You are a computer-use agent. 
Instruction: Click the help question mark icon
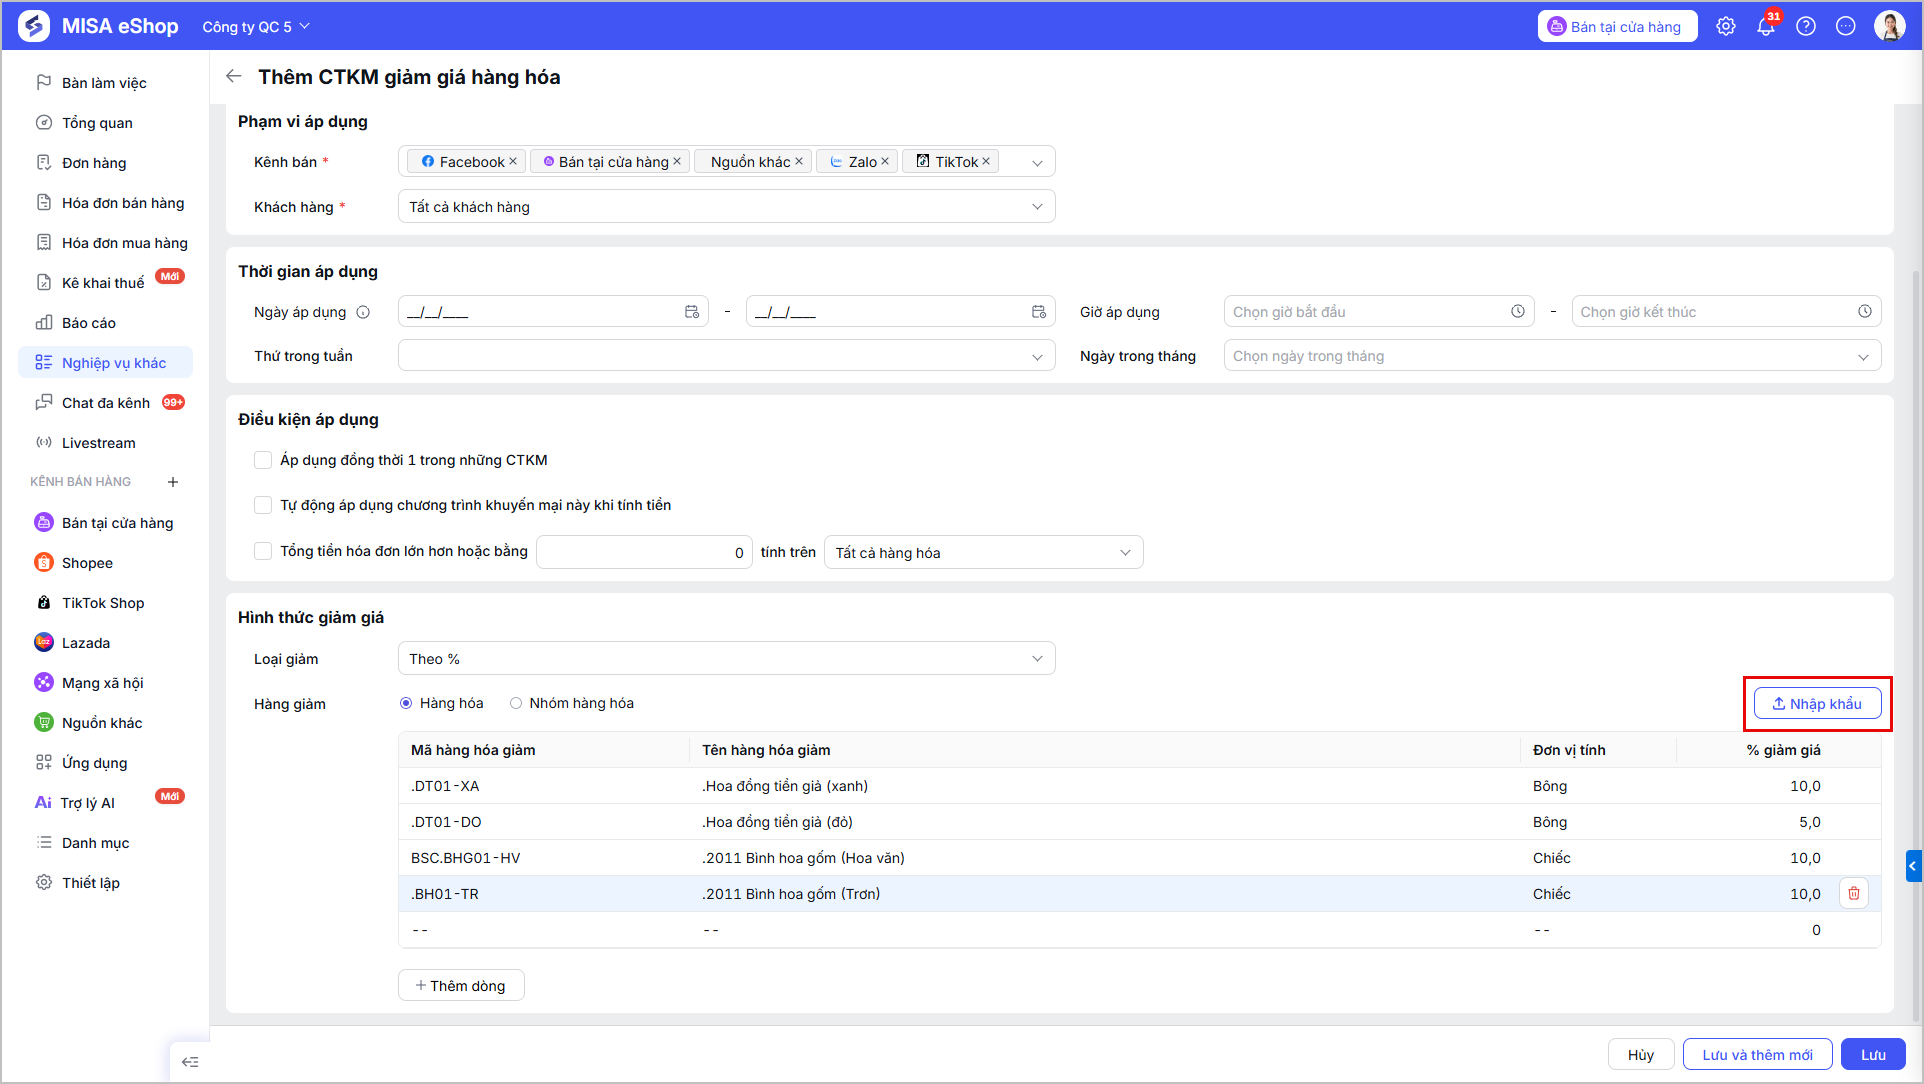[1806, 27]
